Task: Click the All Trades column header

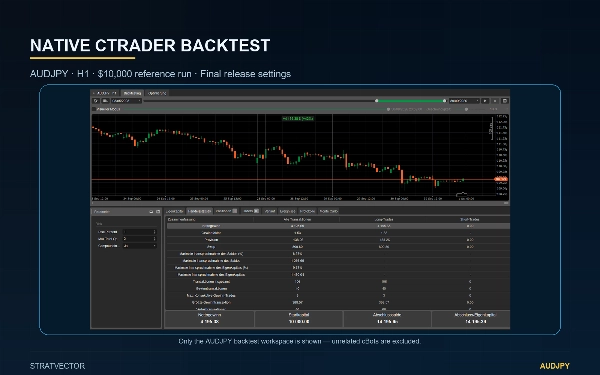Action: 297,220
